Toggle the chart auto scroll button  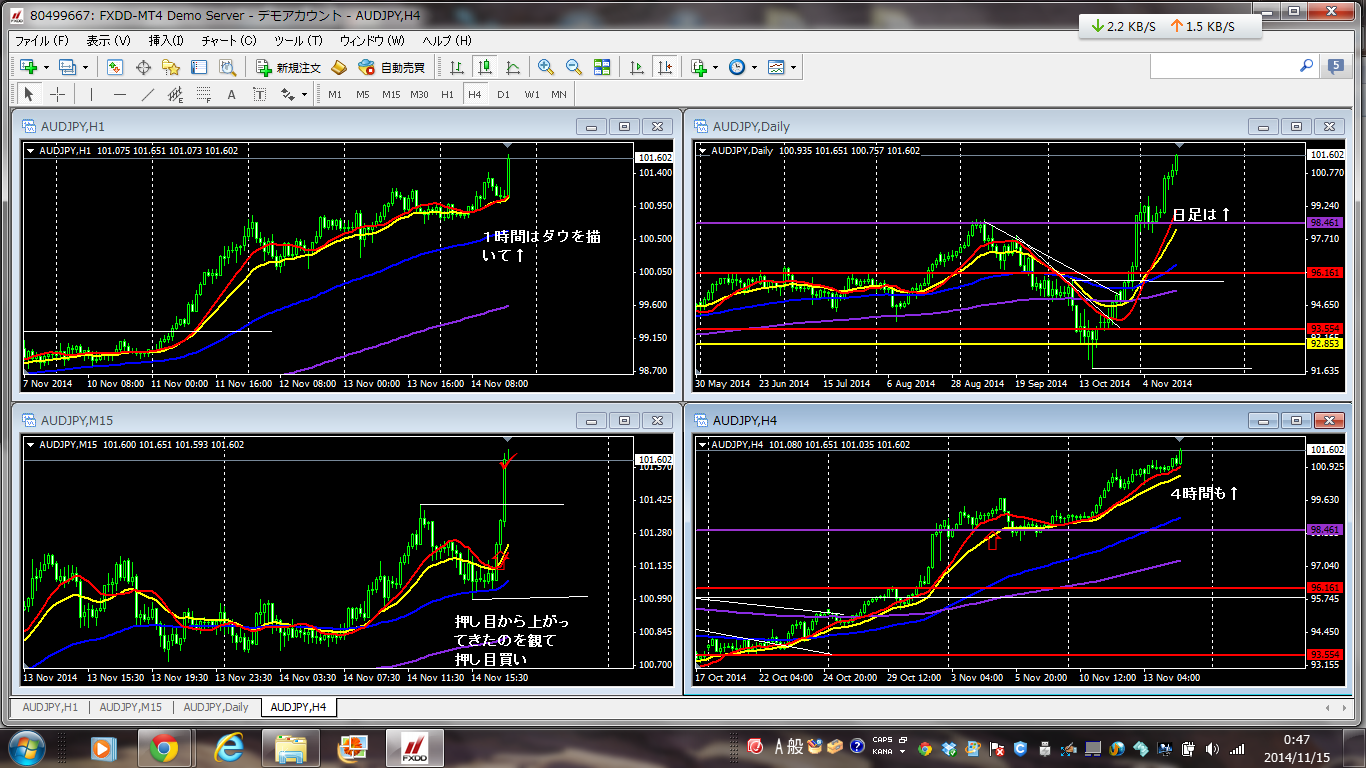(636, 67)
